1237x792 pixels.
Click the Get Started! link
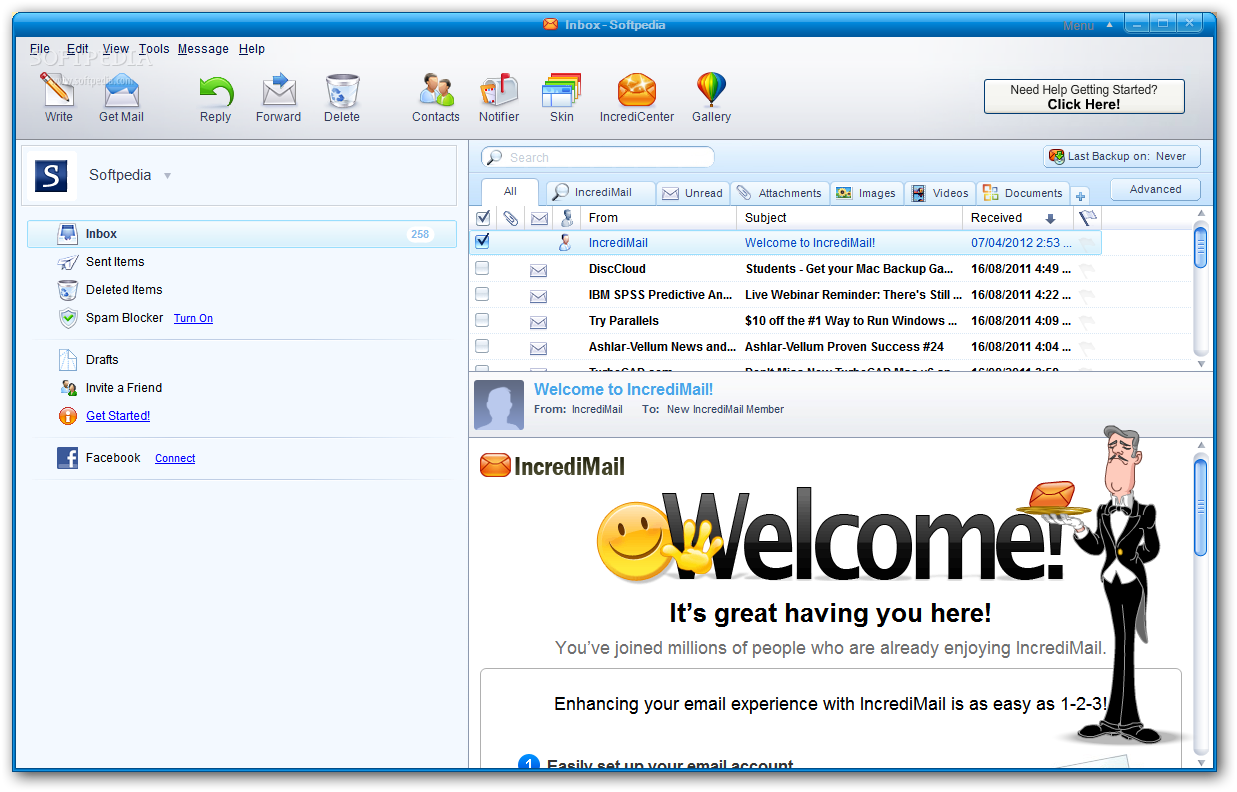click(118, 416)
